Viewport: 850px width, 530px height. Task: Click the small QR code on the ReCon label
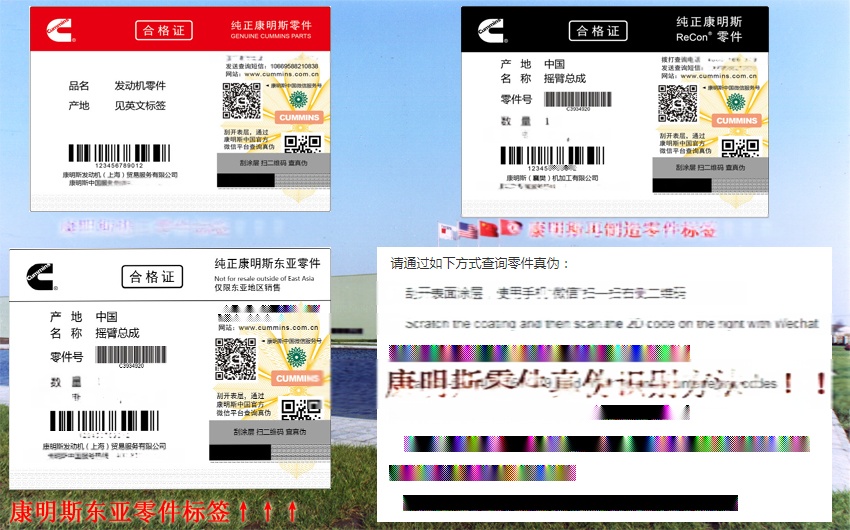739,147
